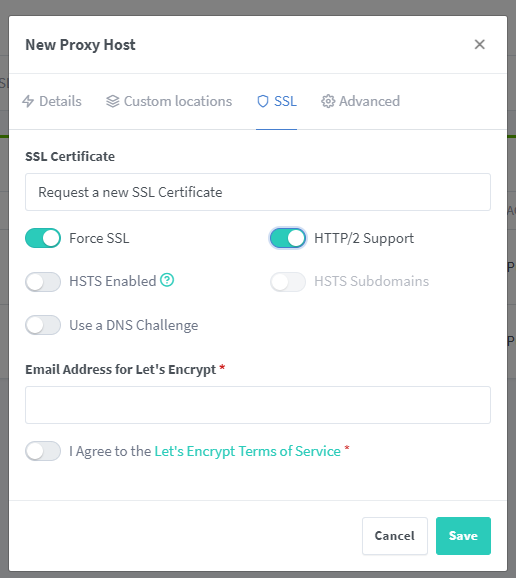Focus the Let's Encrypt email address field
The height and width of the screenshot is (578, 516).
point(258,405)
